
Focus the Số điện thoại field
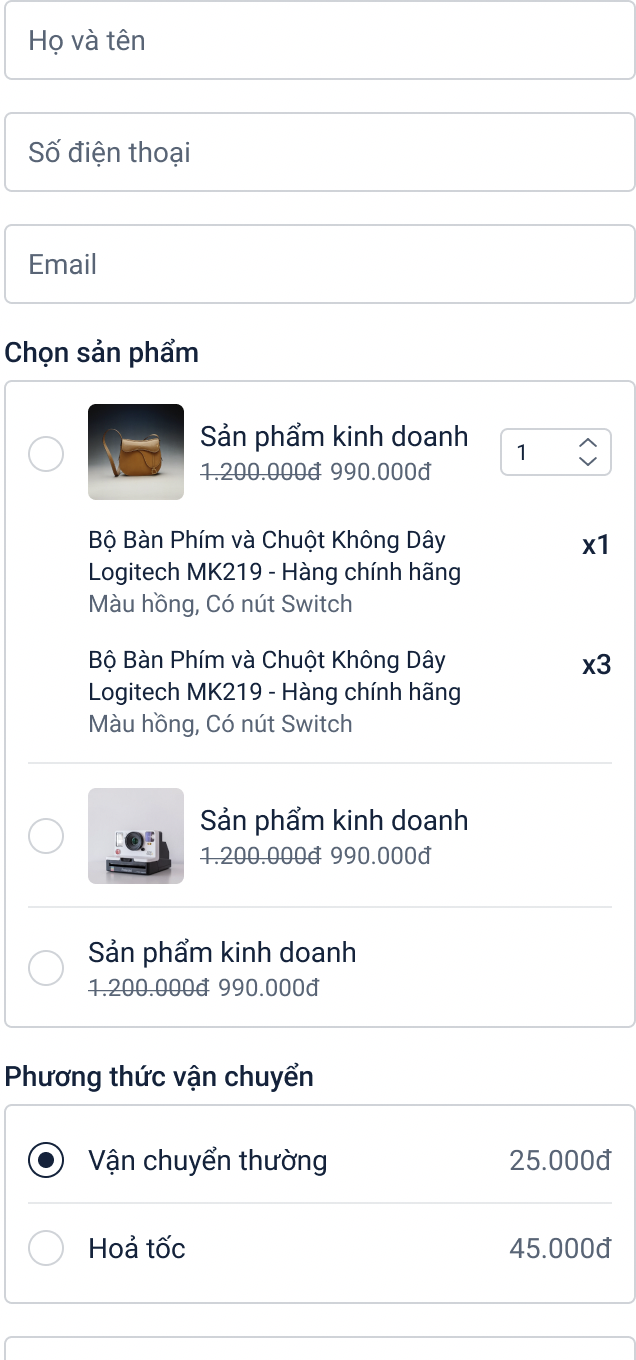point(320,153)
